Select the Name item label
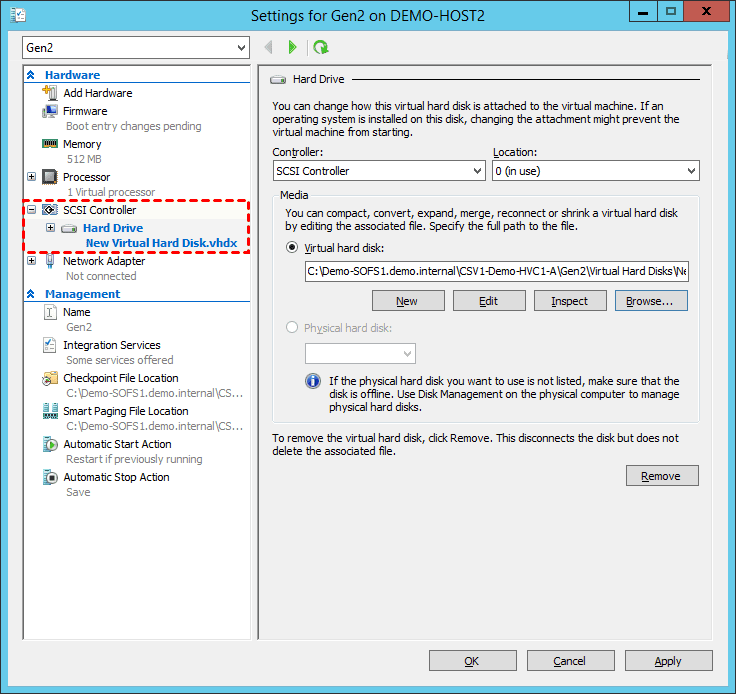The height and width of the screenshot is (694, 736). point(77,312)
